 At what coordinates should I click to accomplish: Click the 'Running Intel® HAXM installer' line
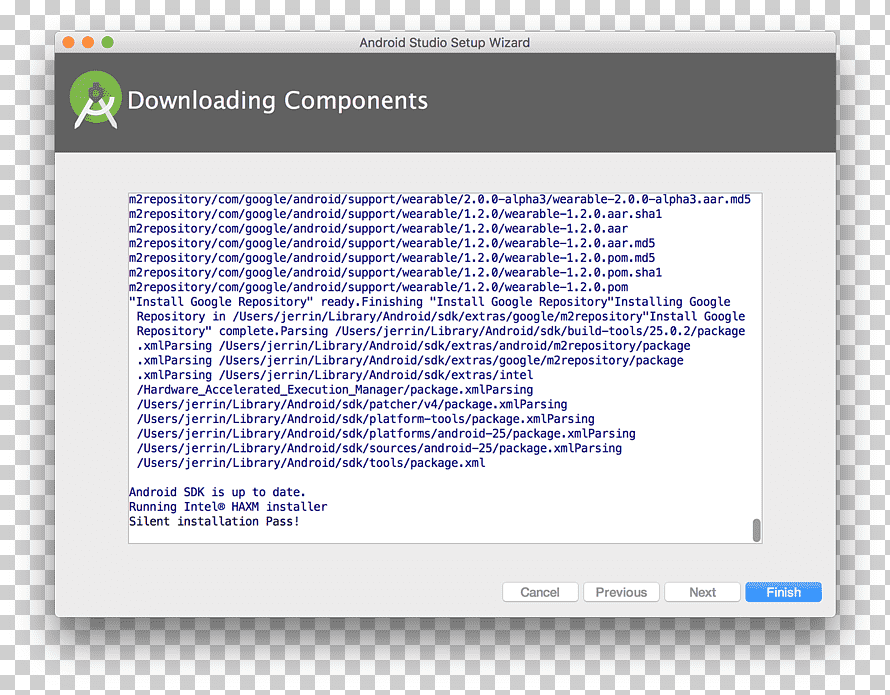click(x=228, y=506)
